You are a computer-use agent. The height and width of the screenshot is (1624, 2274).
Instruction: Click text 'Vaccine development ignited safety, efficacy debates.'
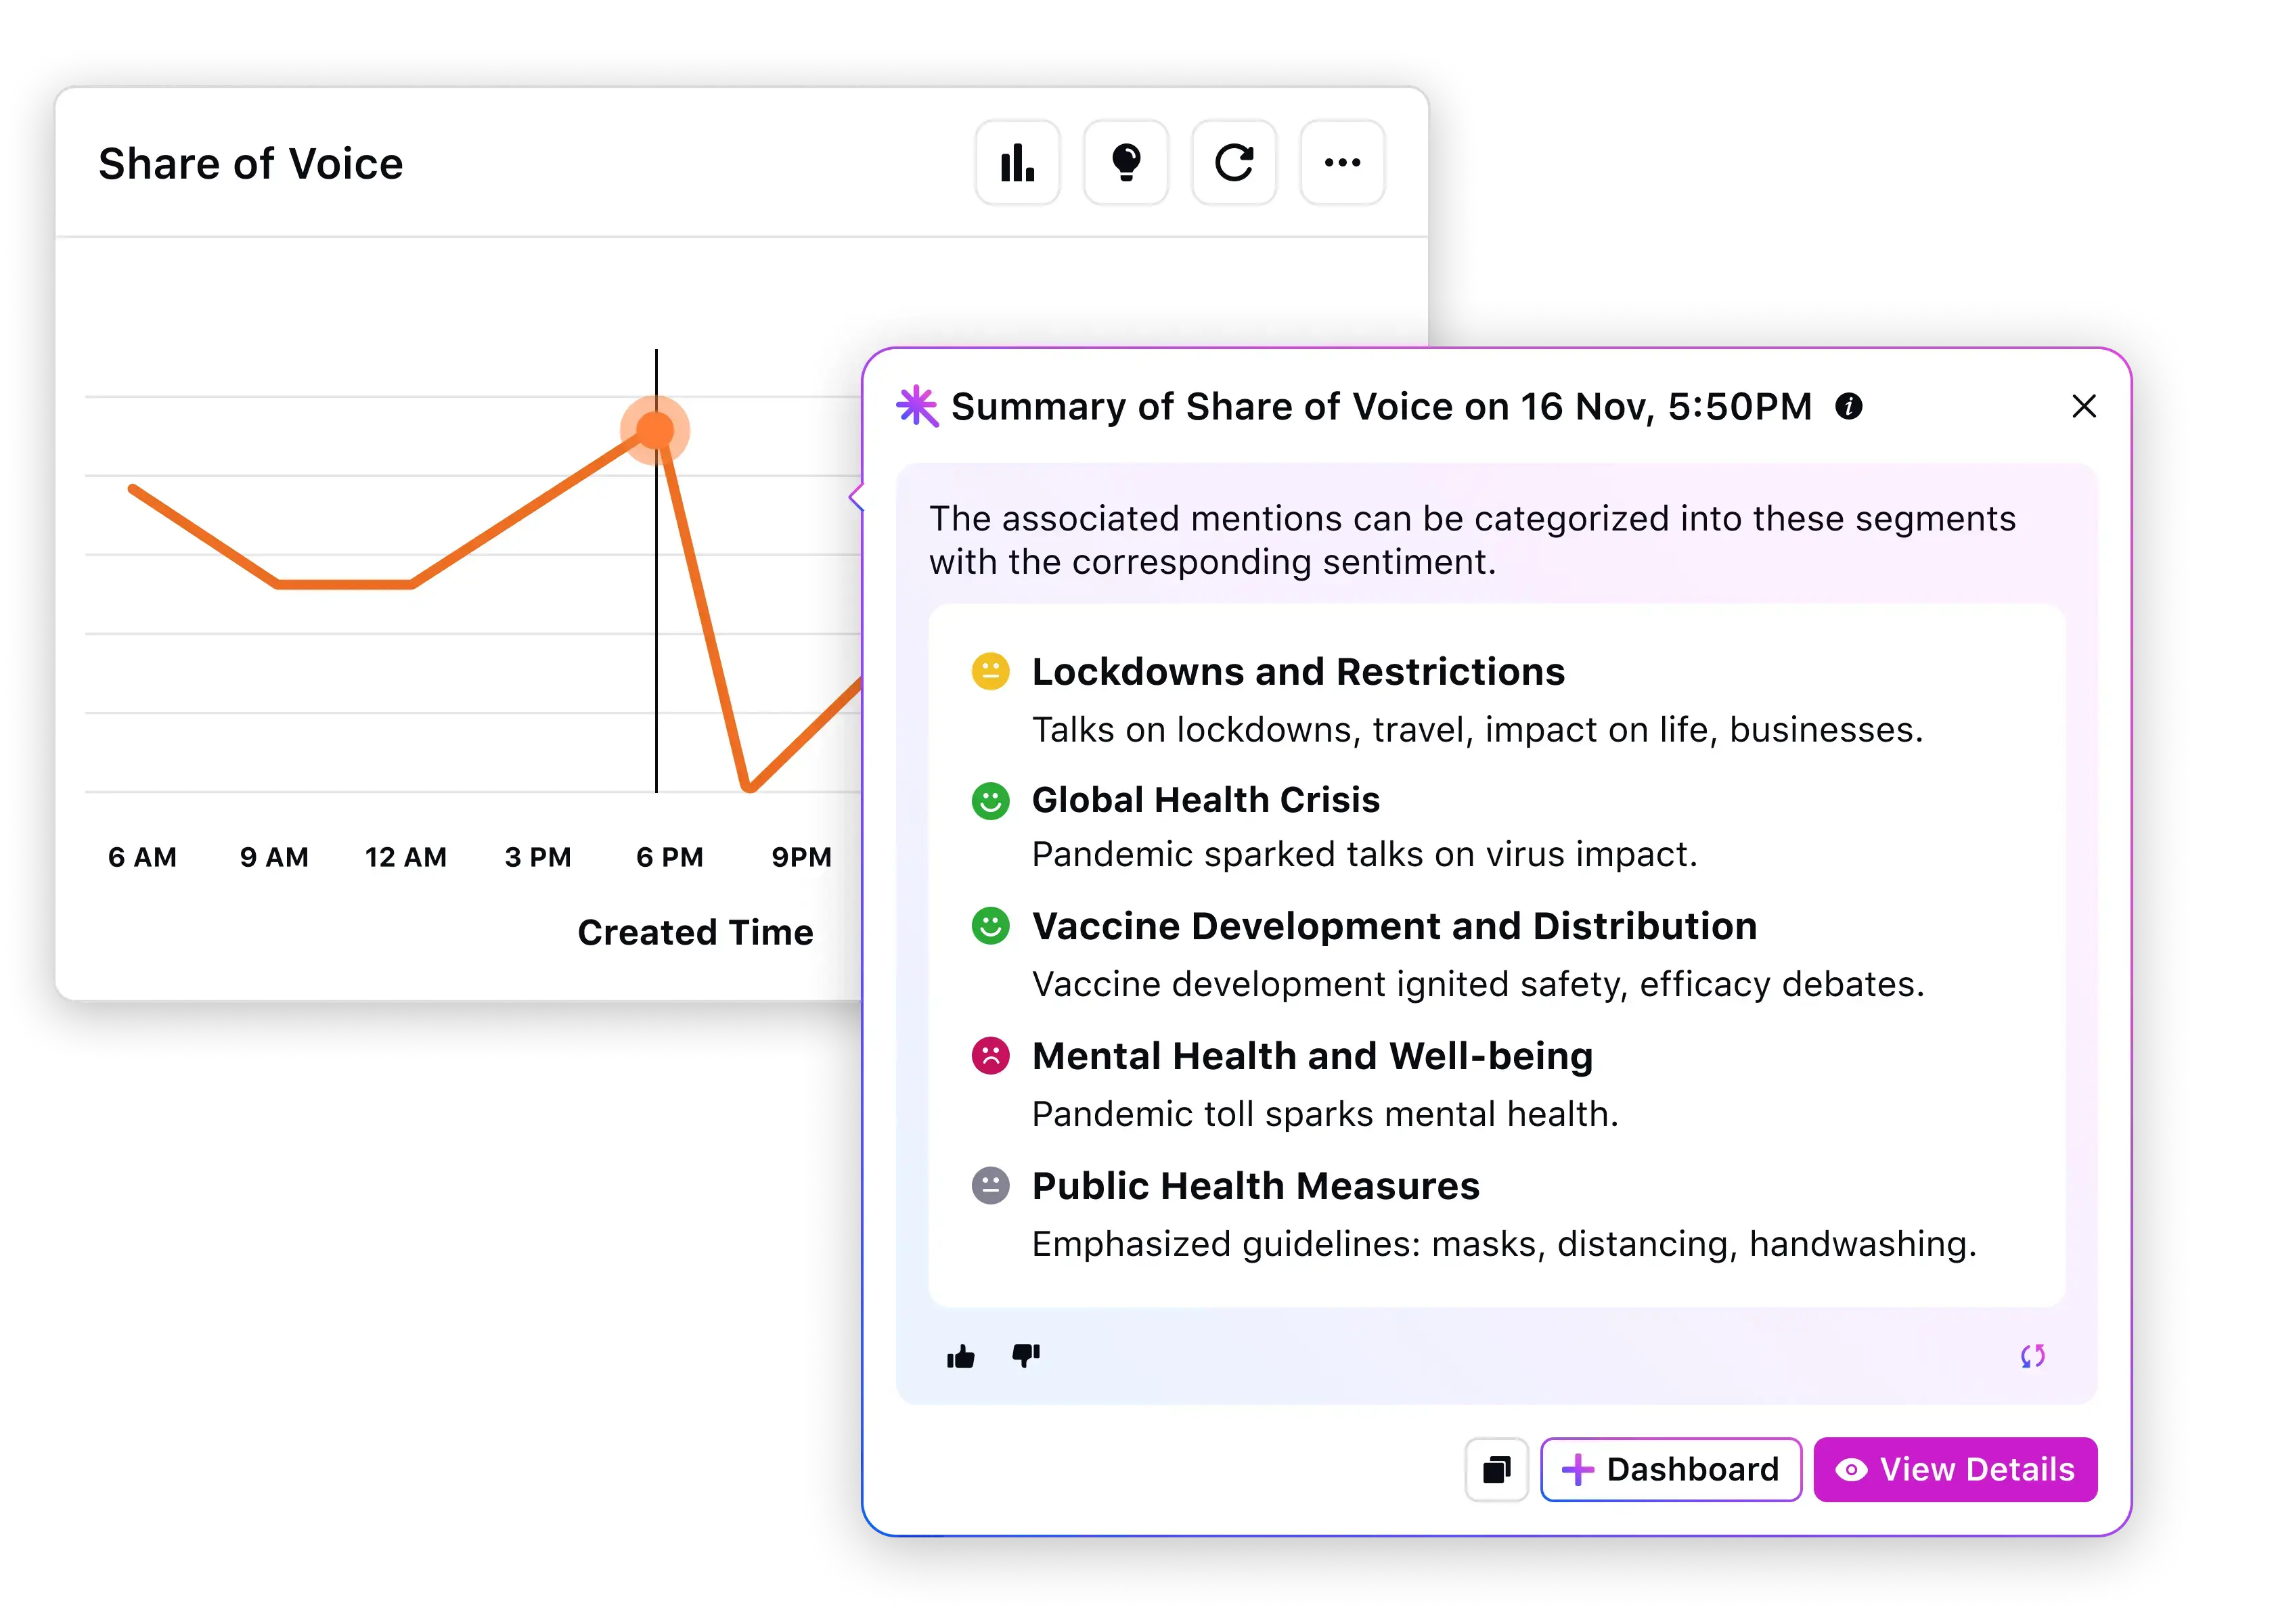[x=1477, y=985]
